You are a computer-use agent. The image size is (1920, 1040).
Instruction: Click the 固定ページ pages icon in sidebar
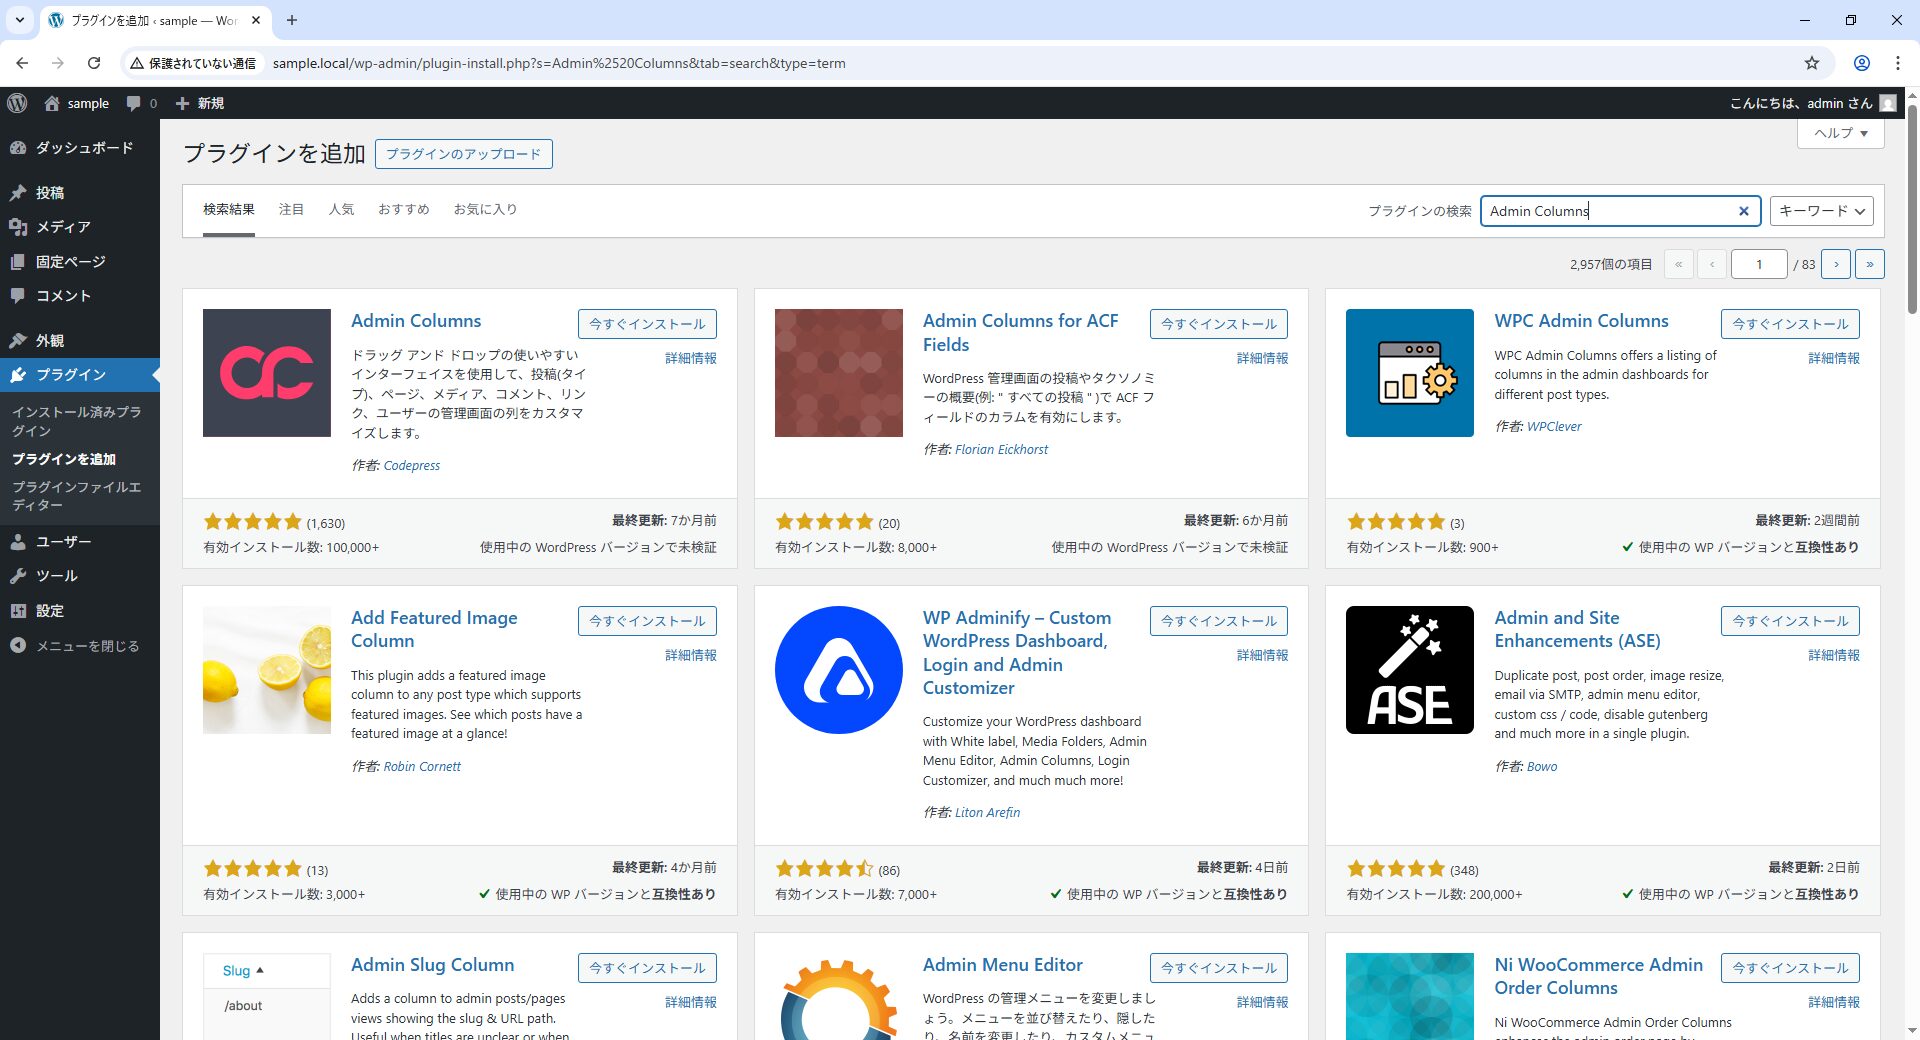coord(18,262)
